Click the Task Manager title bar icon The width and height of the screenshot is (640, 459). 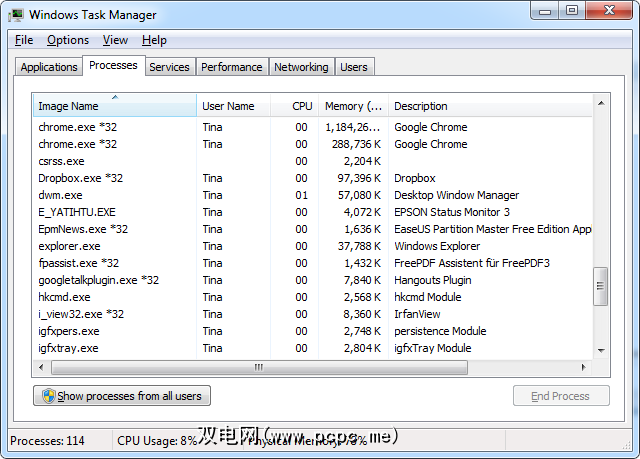coord(16,15)
